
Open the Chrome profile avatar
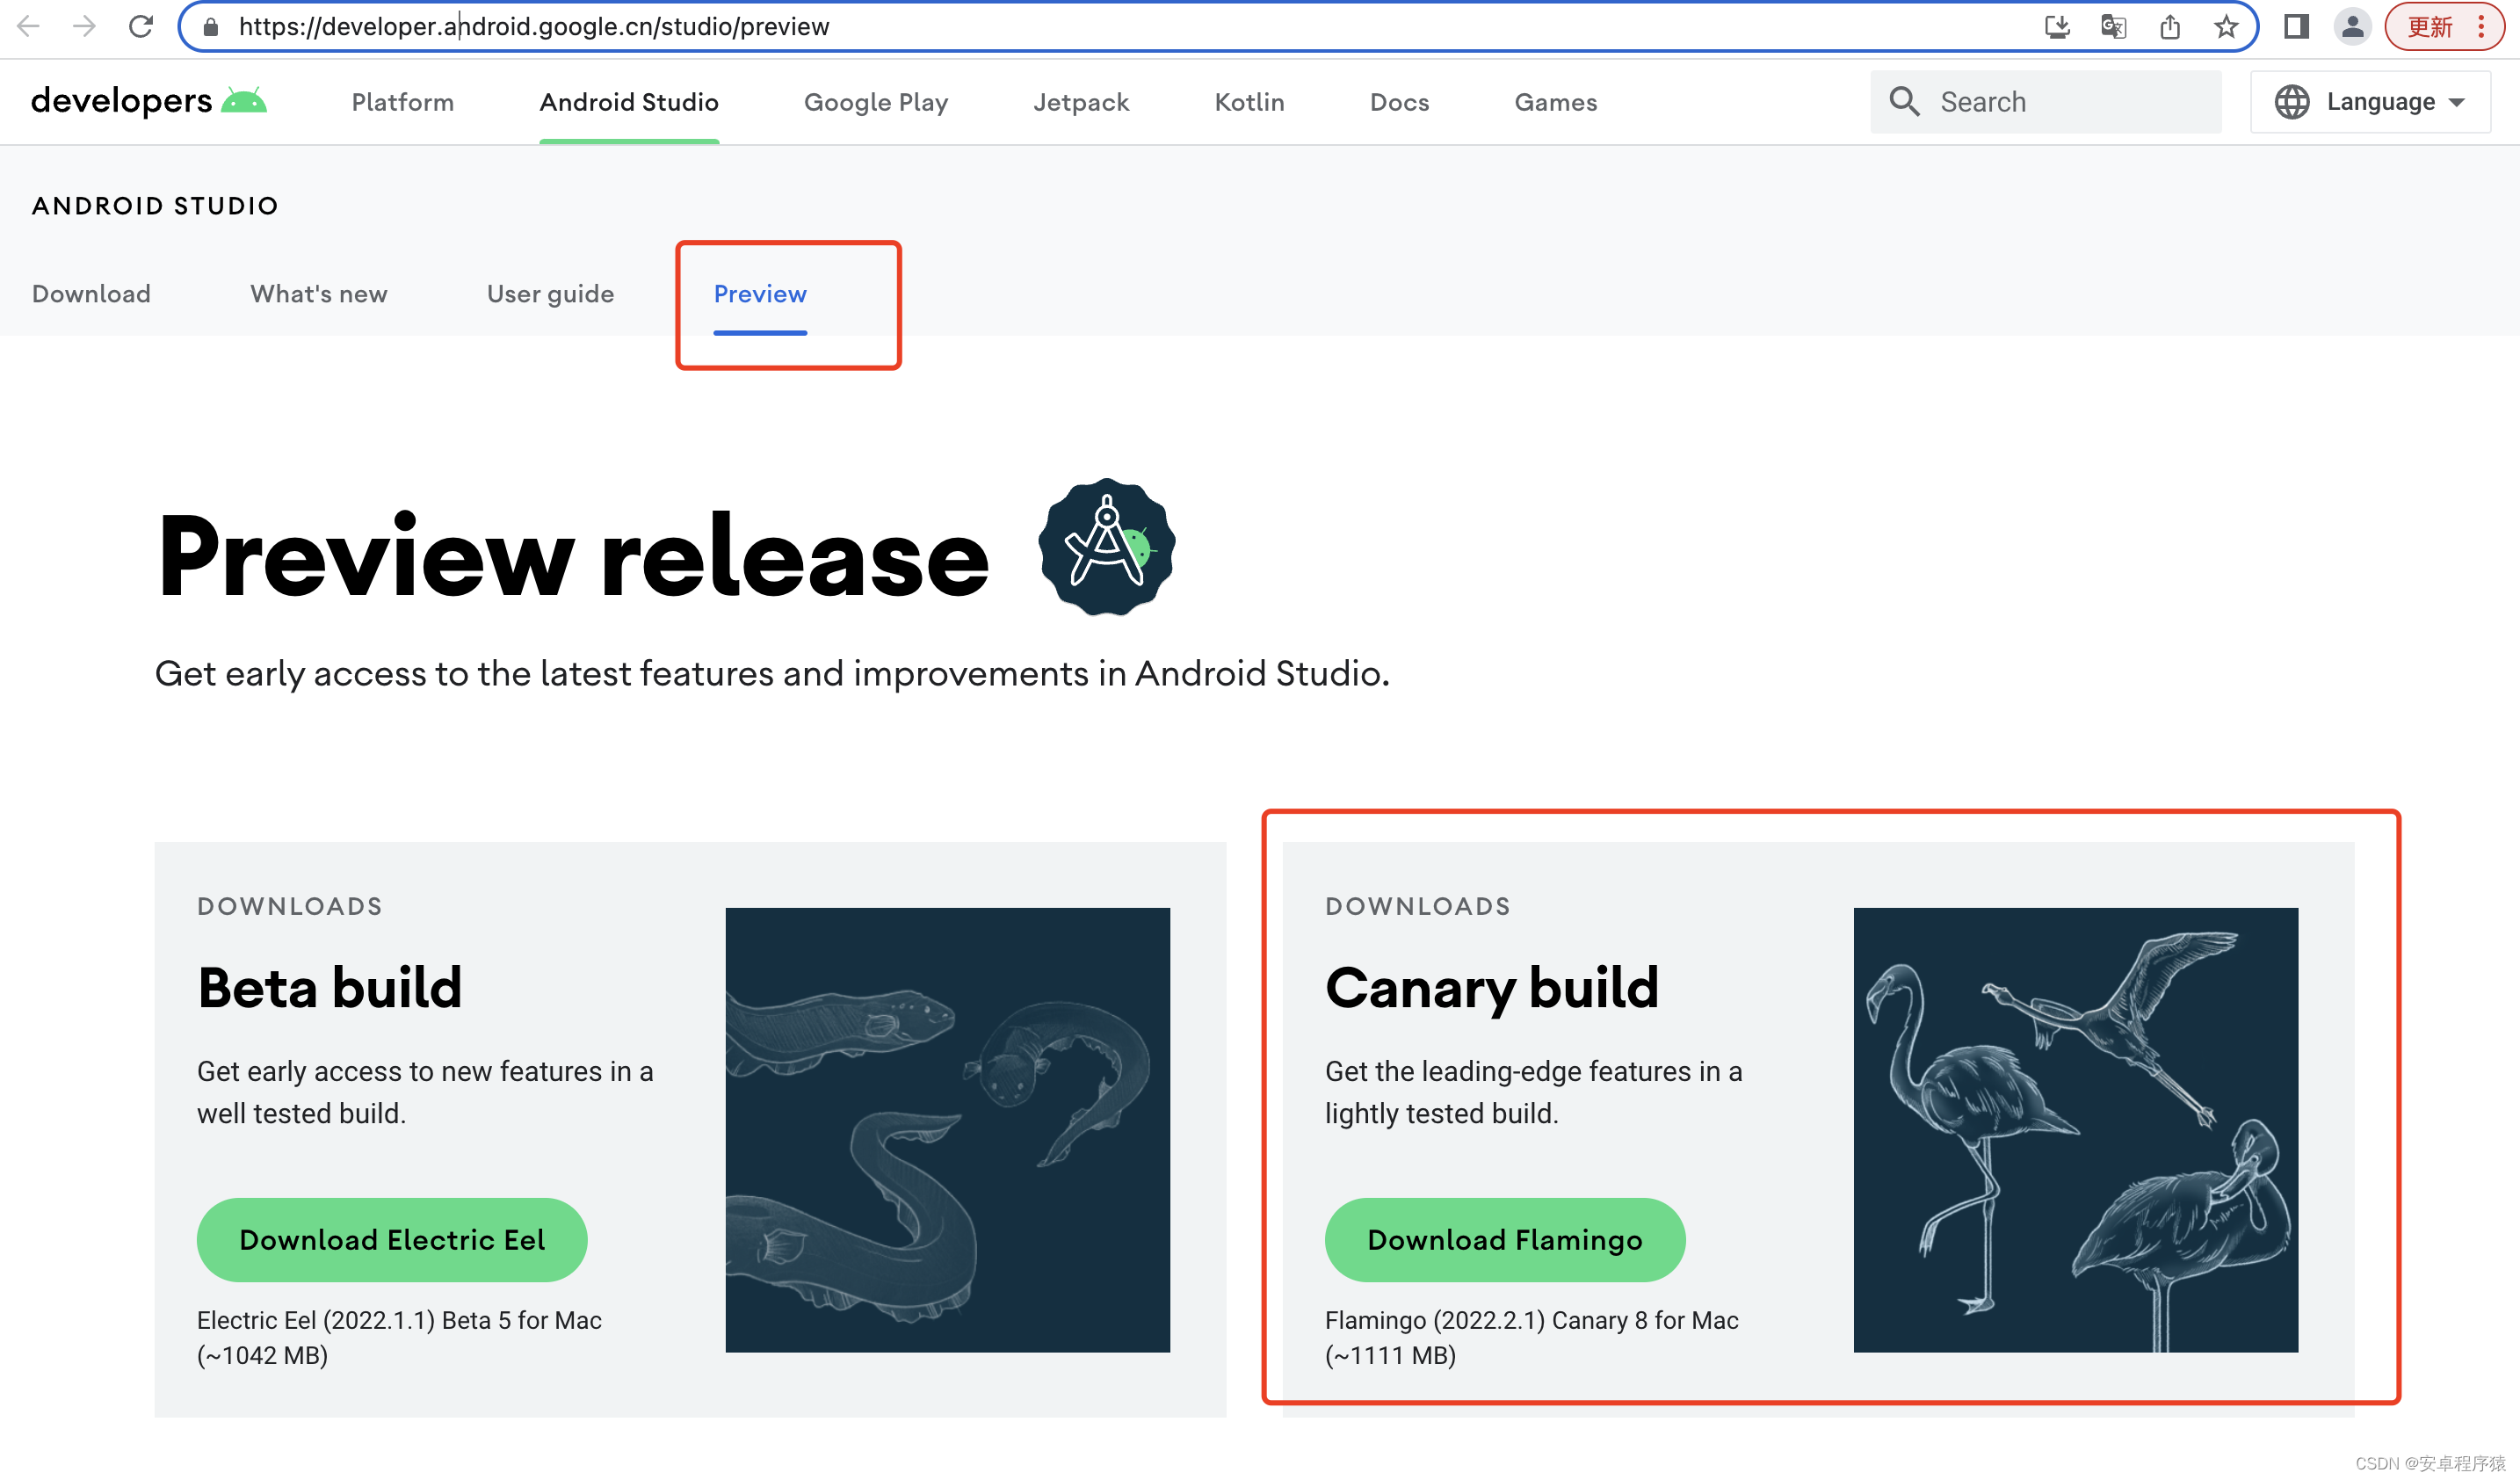tap(2352, 27)
